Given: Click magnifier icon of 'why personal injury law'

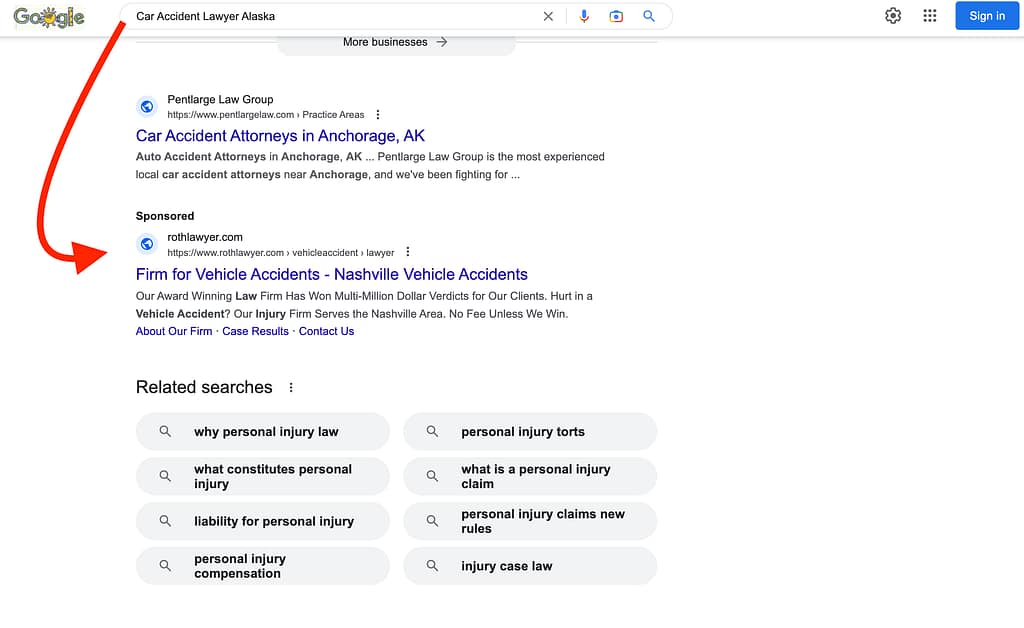Looking at the screenshot, I should click(x=165, y=432).
